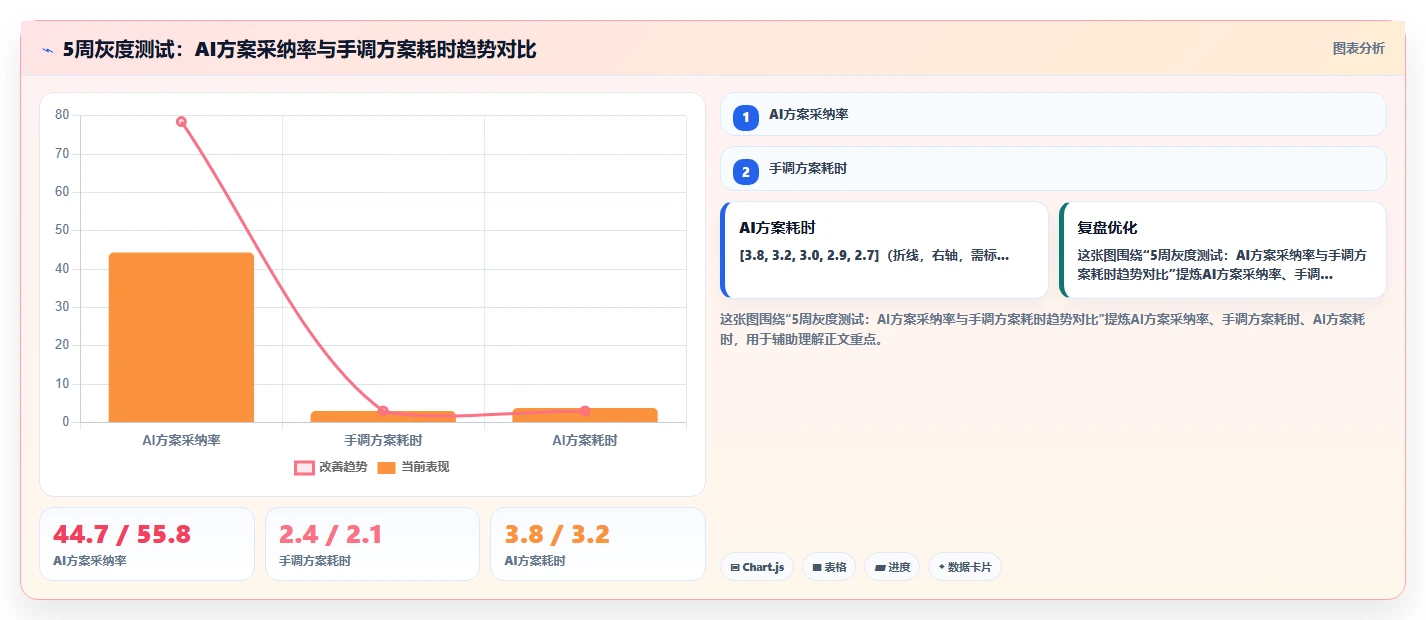Click the line point near 78 on chart
Screen dimensions: 1426x620
click(181, 122)
